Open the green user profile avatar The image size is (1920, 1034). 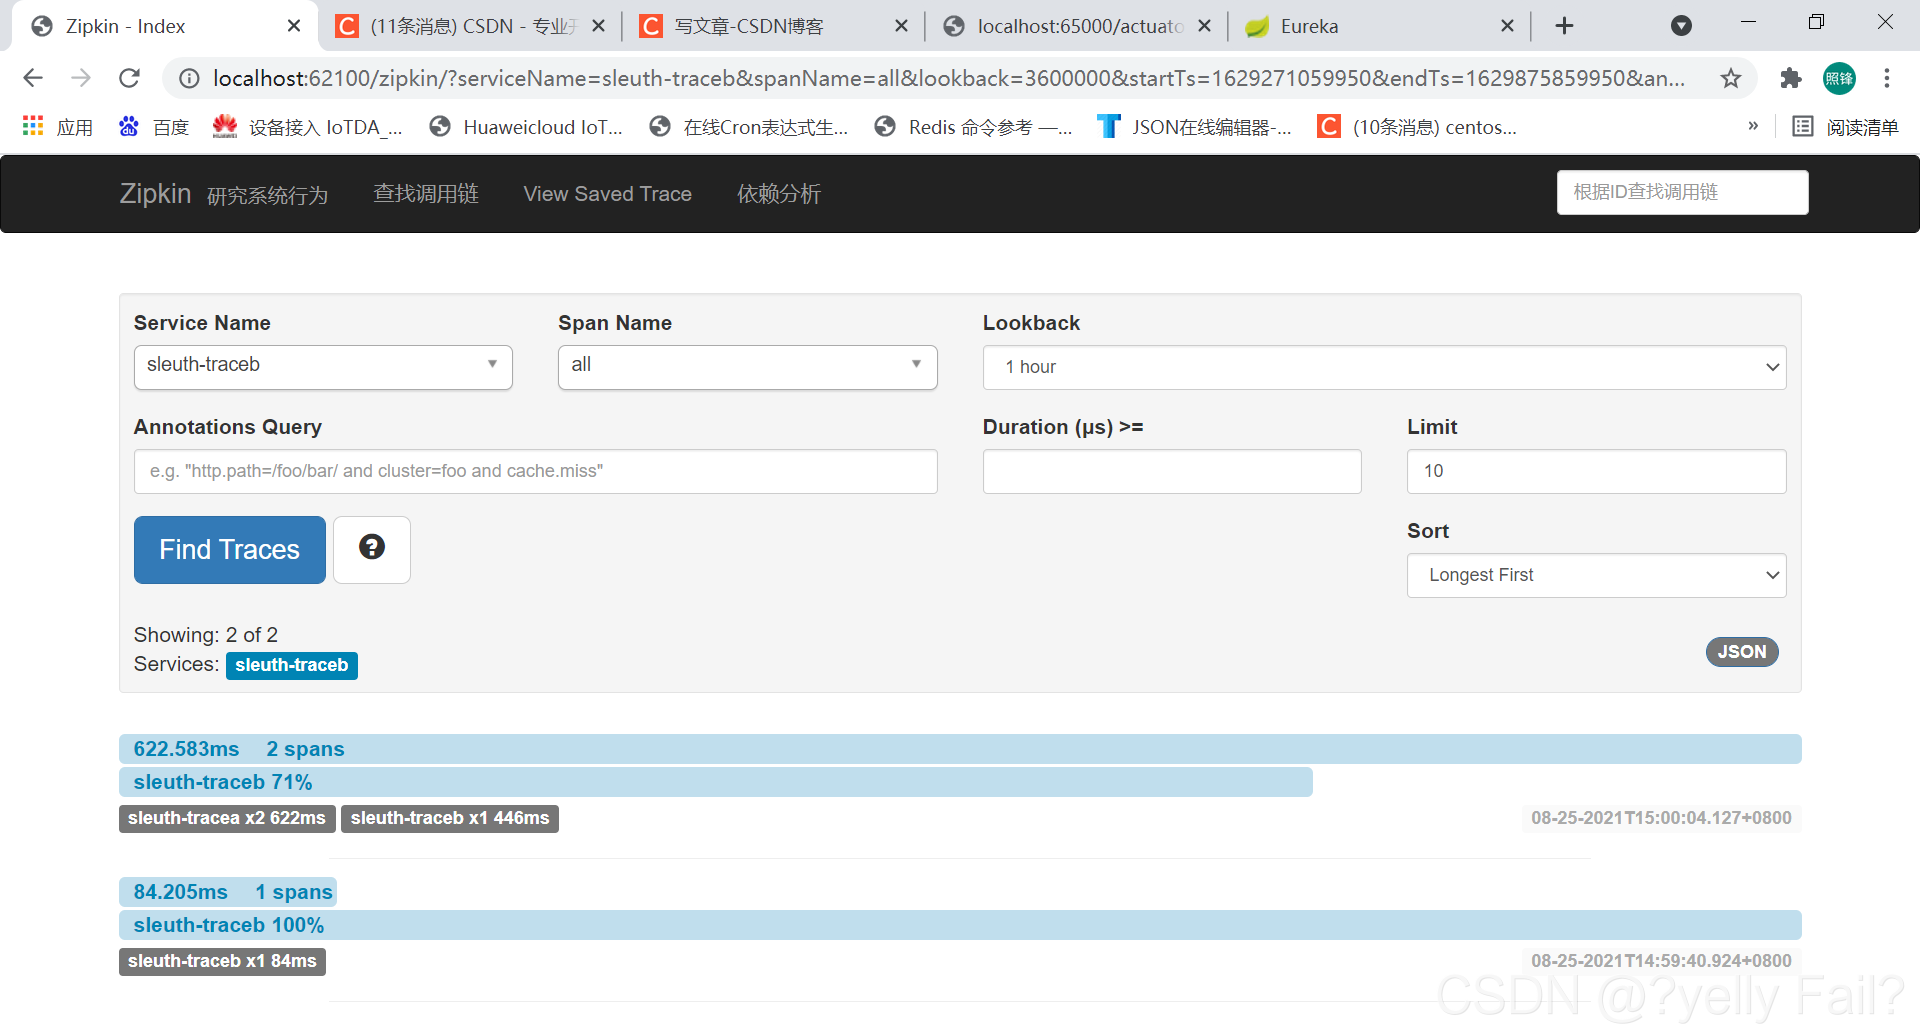[x=1839, y=78]
